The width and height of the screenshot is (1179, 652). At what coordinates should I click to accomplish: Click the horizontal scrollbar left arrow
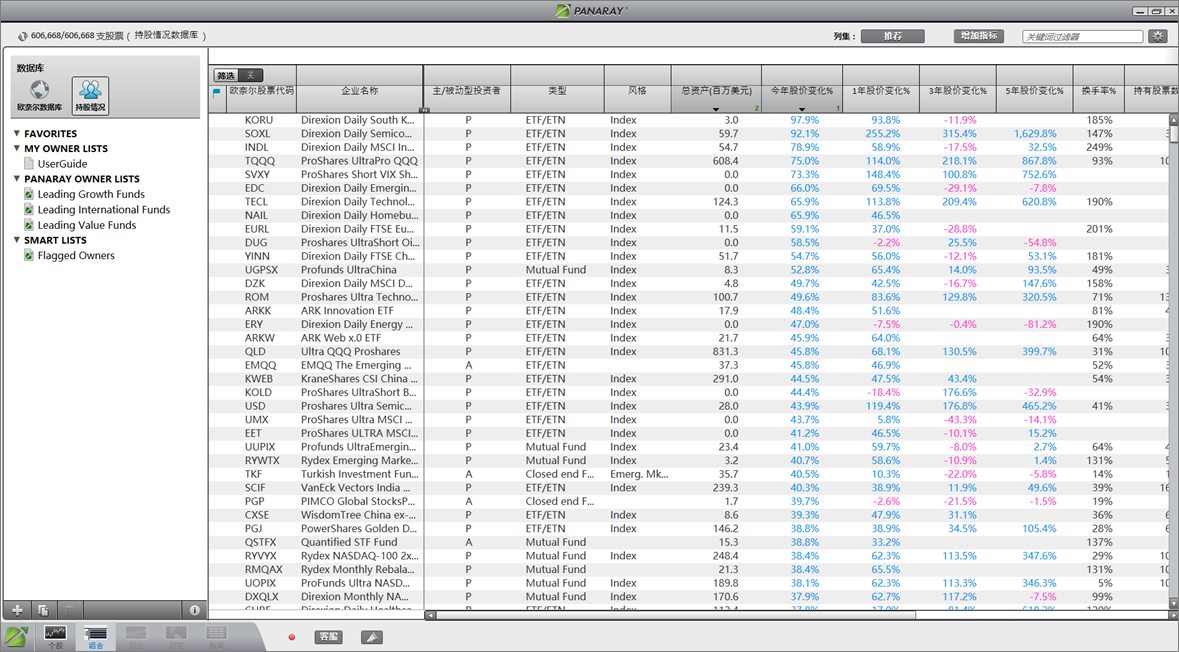pyautogui.click(x=431, y=615)
